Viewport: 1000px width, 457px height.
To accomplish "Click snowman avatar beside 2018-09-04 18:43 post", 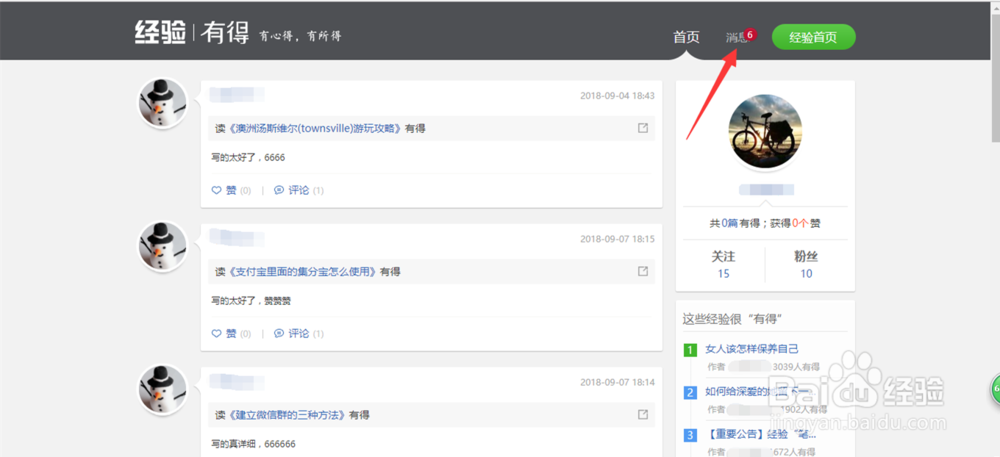I will click(x=163, y=103).
